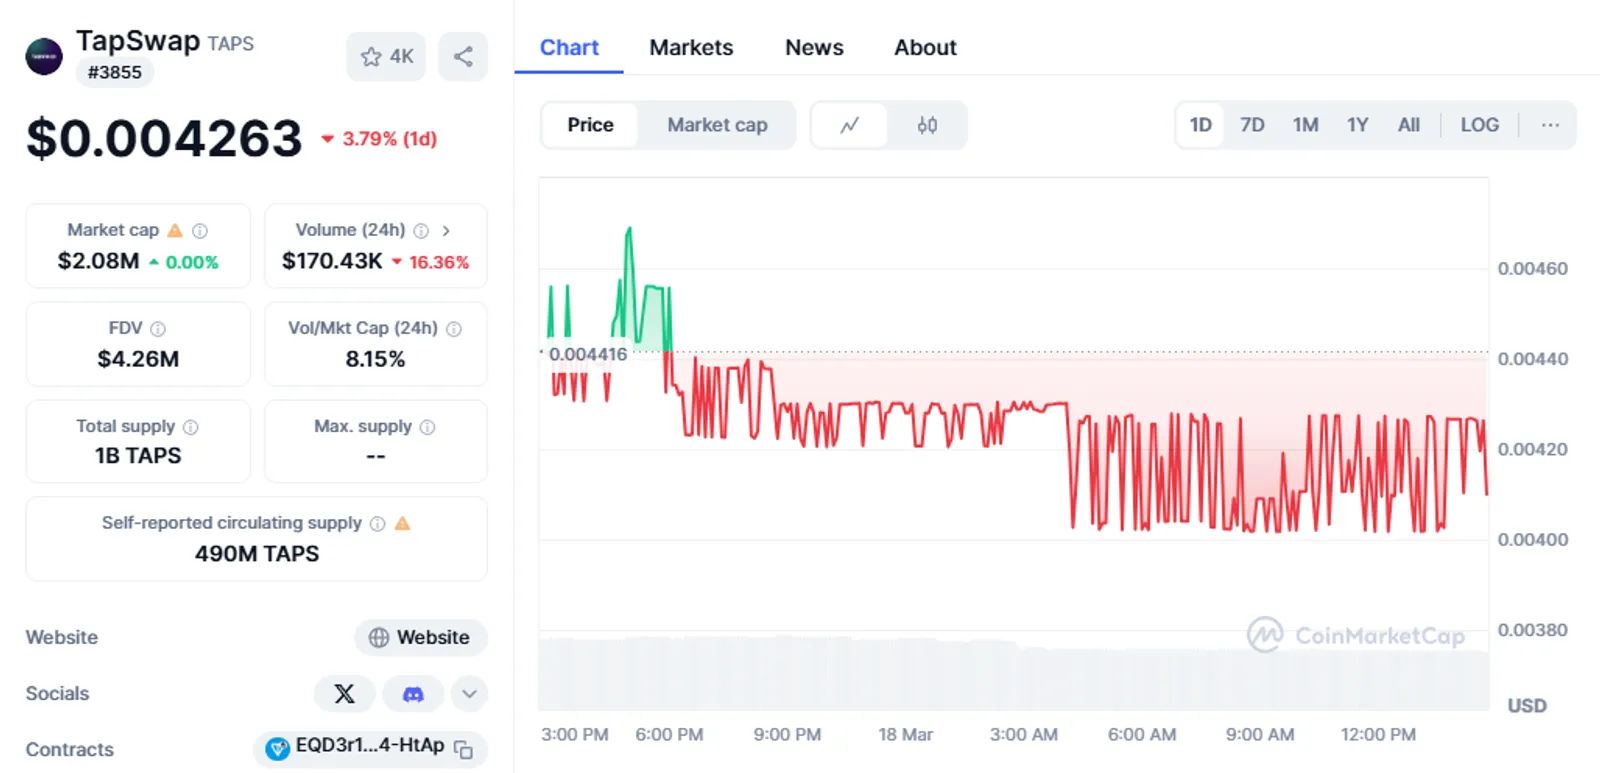Set chart range to 1M
Viewport: 1600px width, 773px height.
pos(1305,125)
